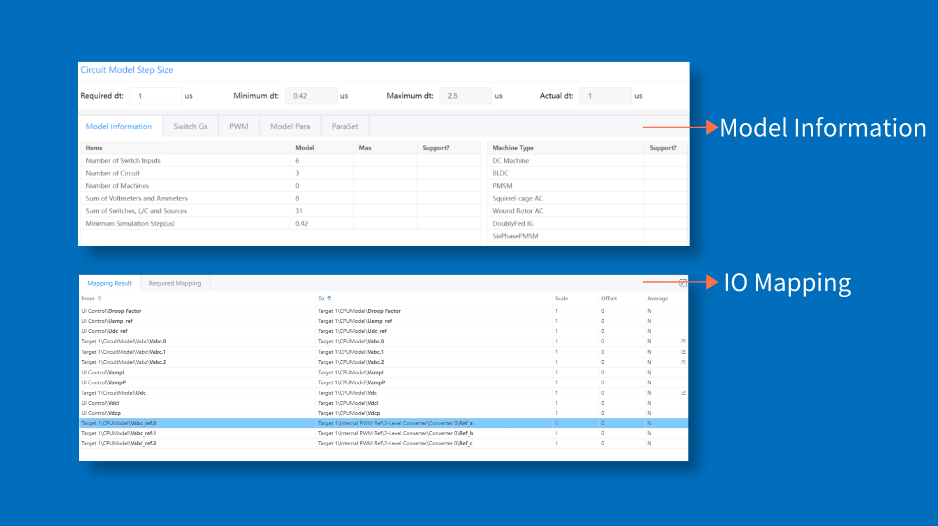Sort mappings by the From column arrows

point(100,298)
